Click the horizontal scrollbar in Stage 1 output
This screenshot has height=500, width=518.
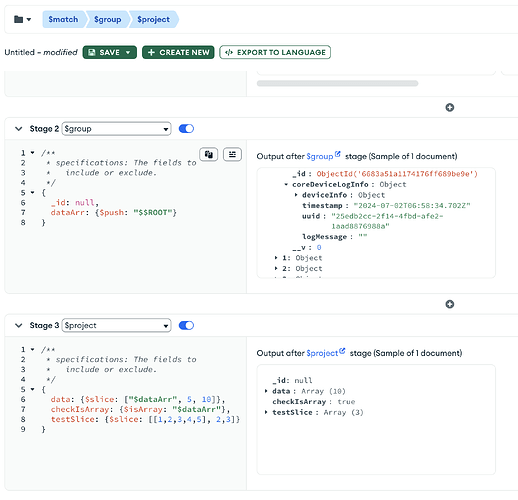337,83
